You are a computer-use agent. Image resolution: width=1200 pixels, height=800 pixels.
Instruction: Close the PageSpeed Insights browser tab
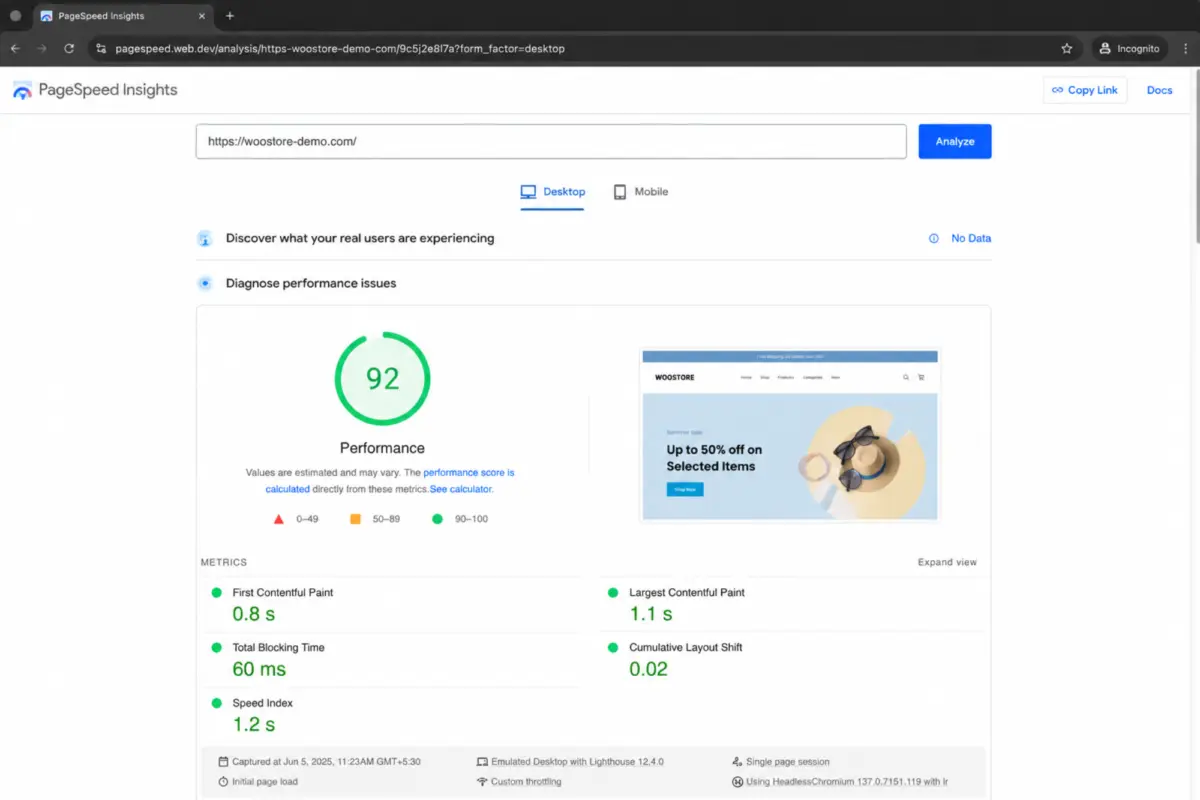202,17
